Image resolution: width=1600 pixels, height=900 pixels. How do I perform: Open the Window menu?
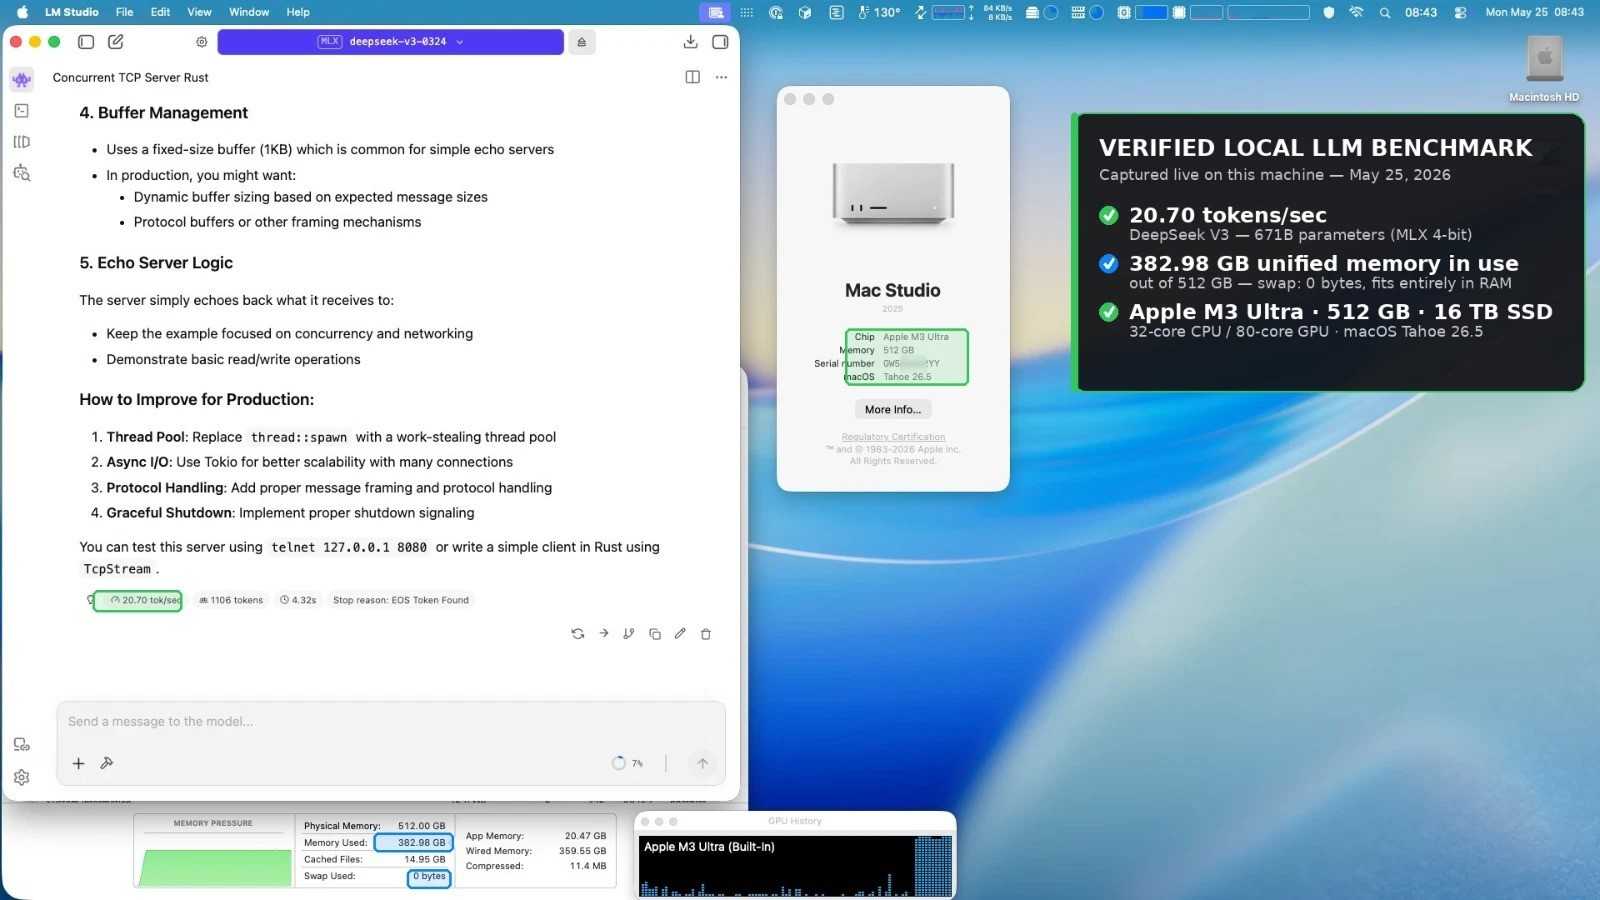click(249, 12)
